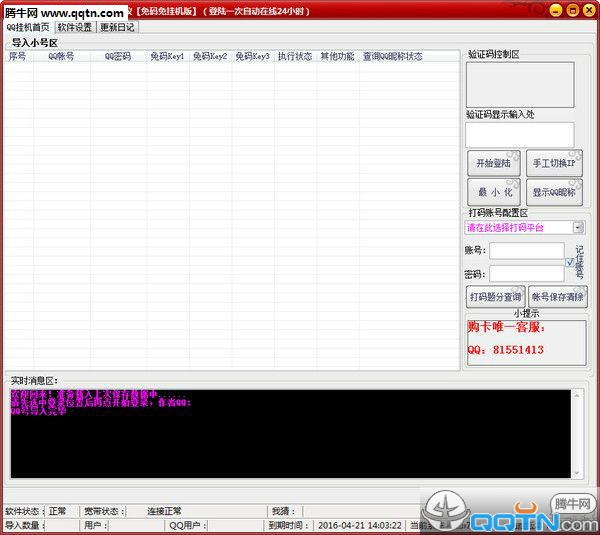Click the 验证码显示输入处 text field

pos(520,135)
